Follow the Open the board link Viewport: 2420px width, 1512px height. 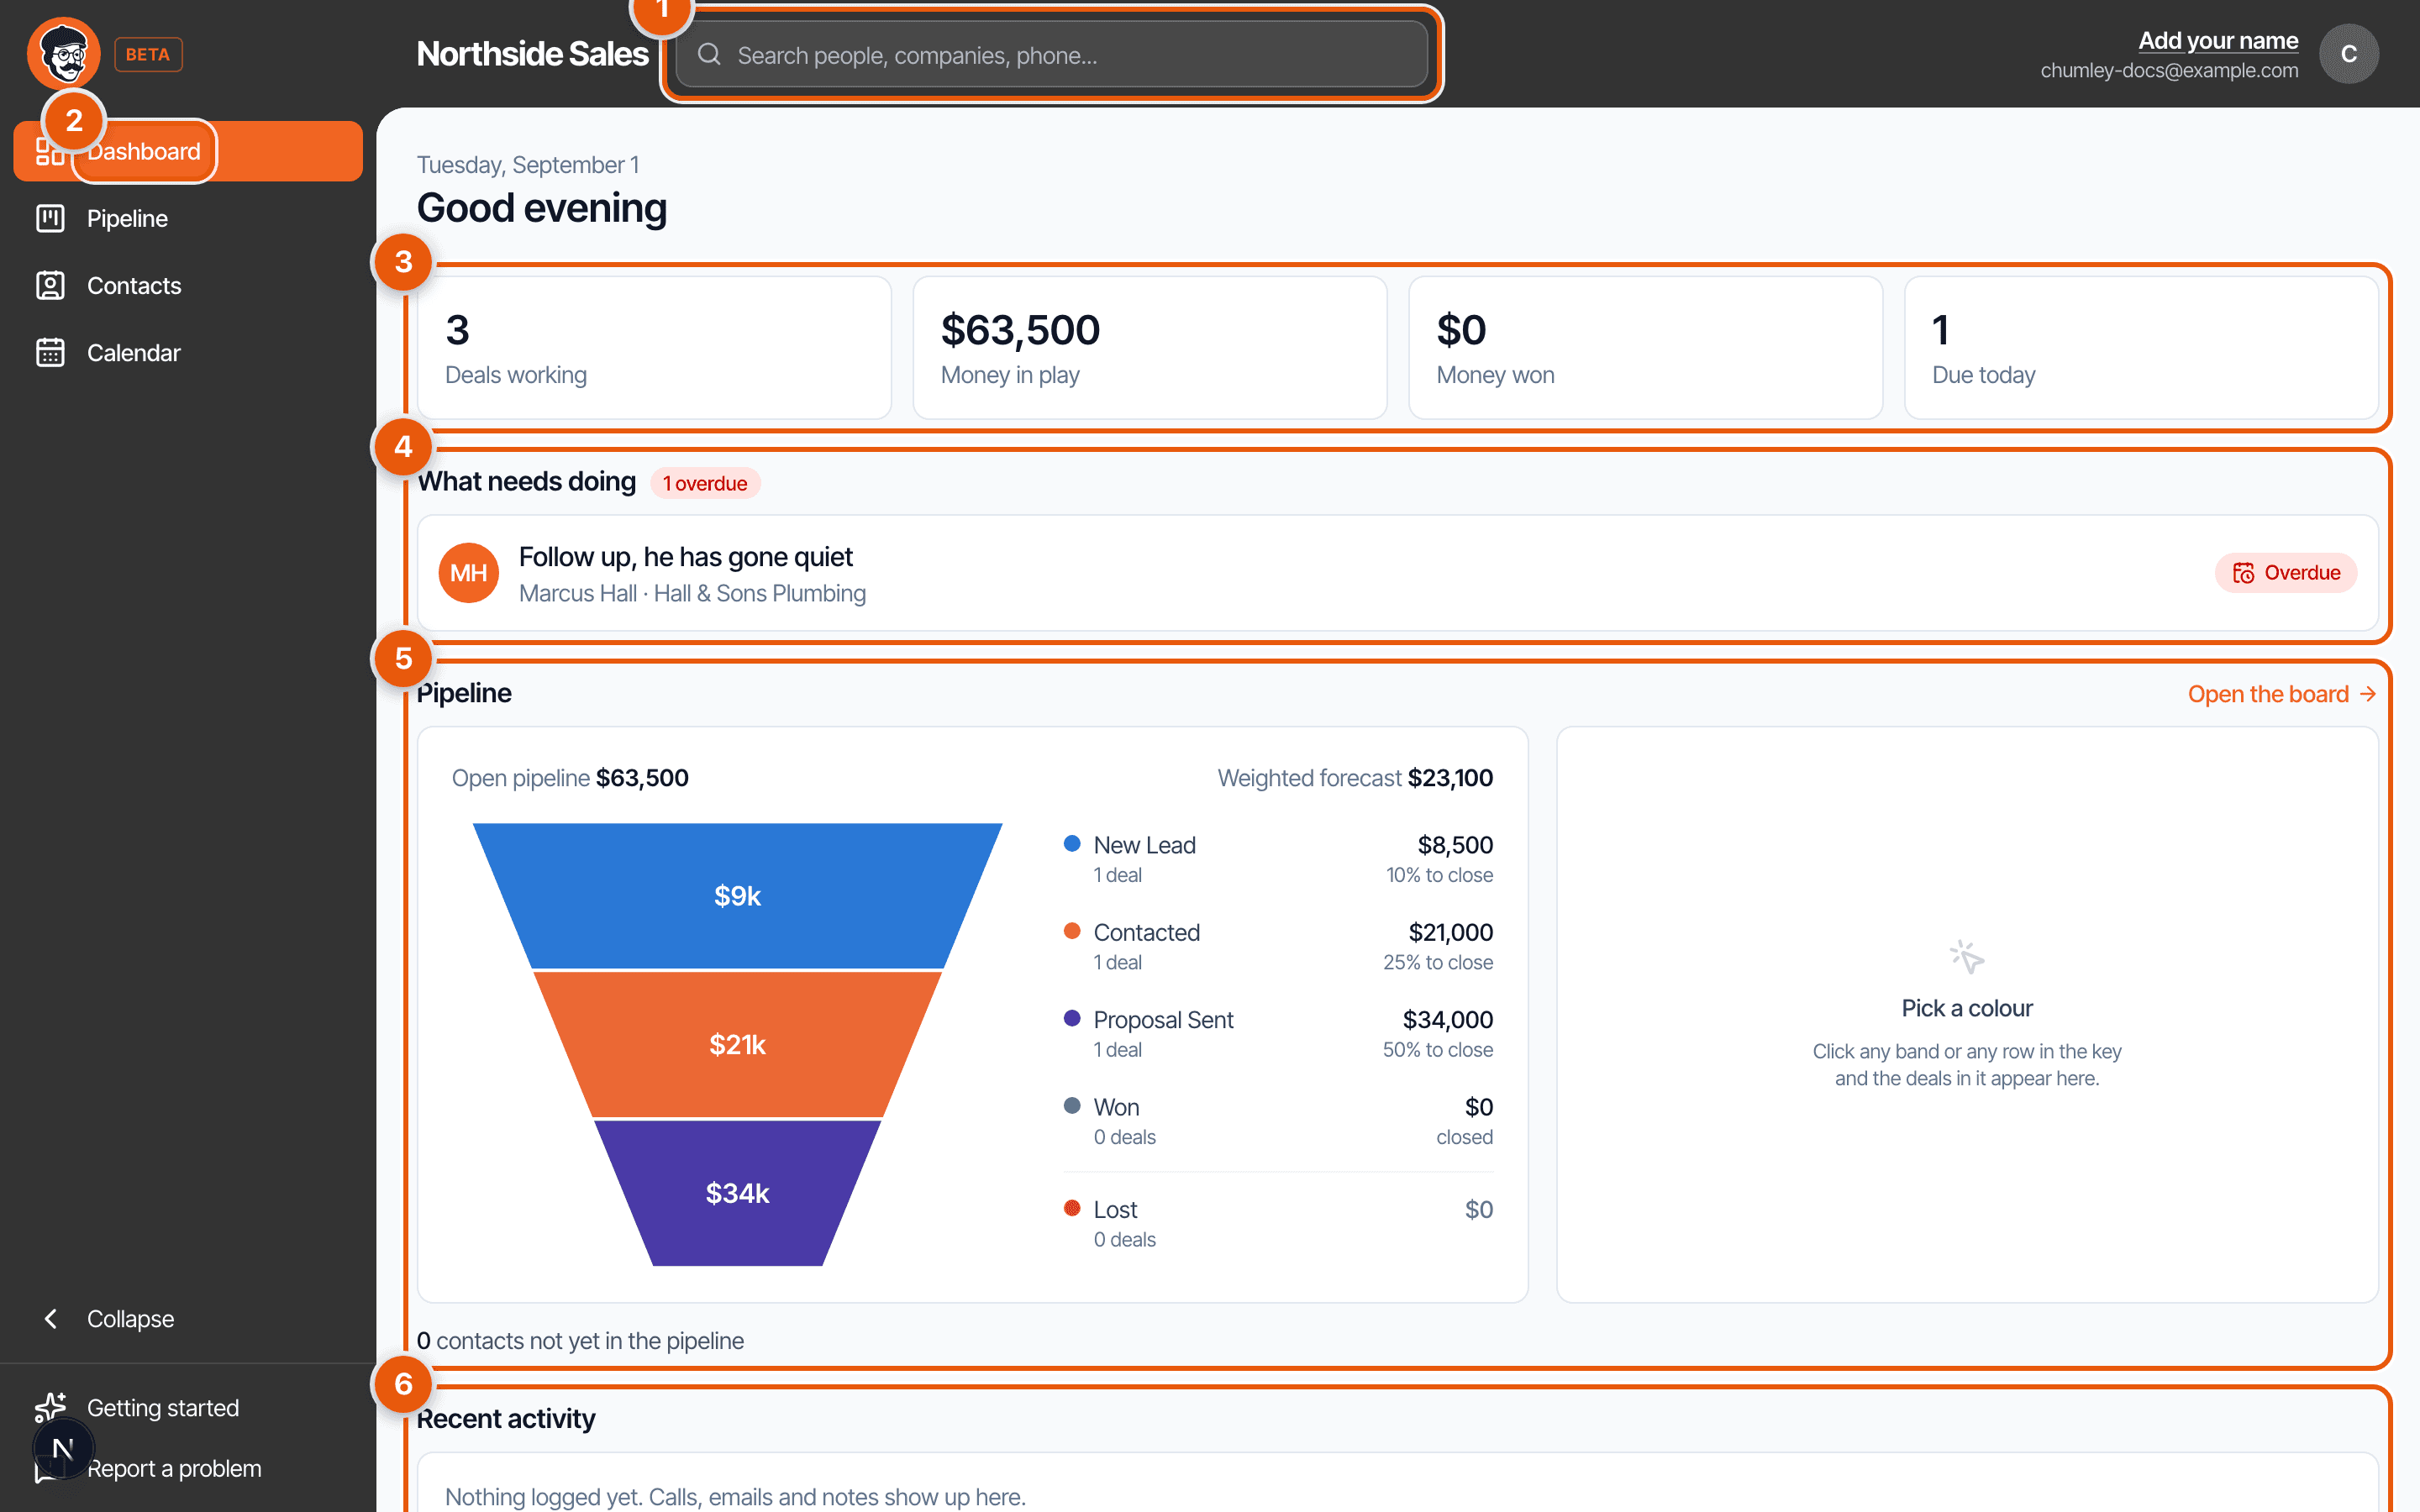pos(2282,694)
